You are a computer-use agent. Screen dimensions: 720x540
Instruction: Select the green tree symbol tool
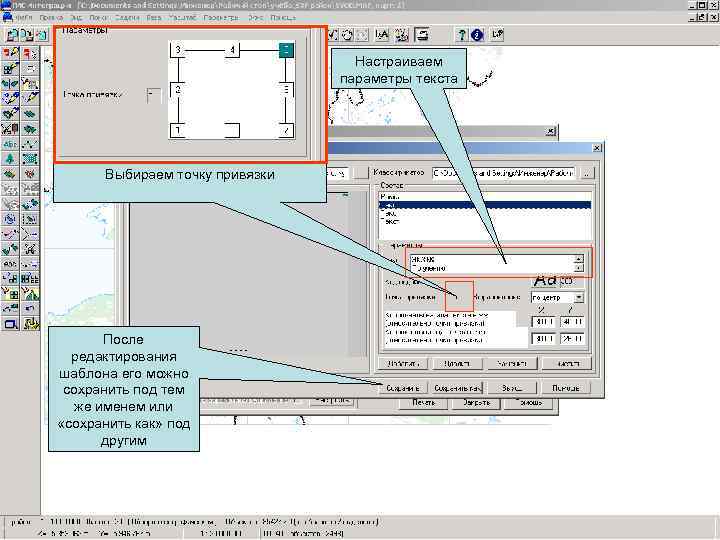pos(10,159)
